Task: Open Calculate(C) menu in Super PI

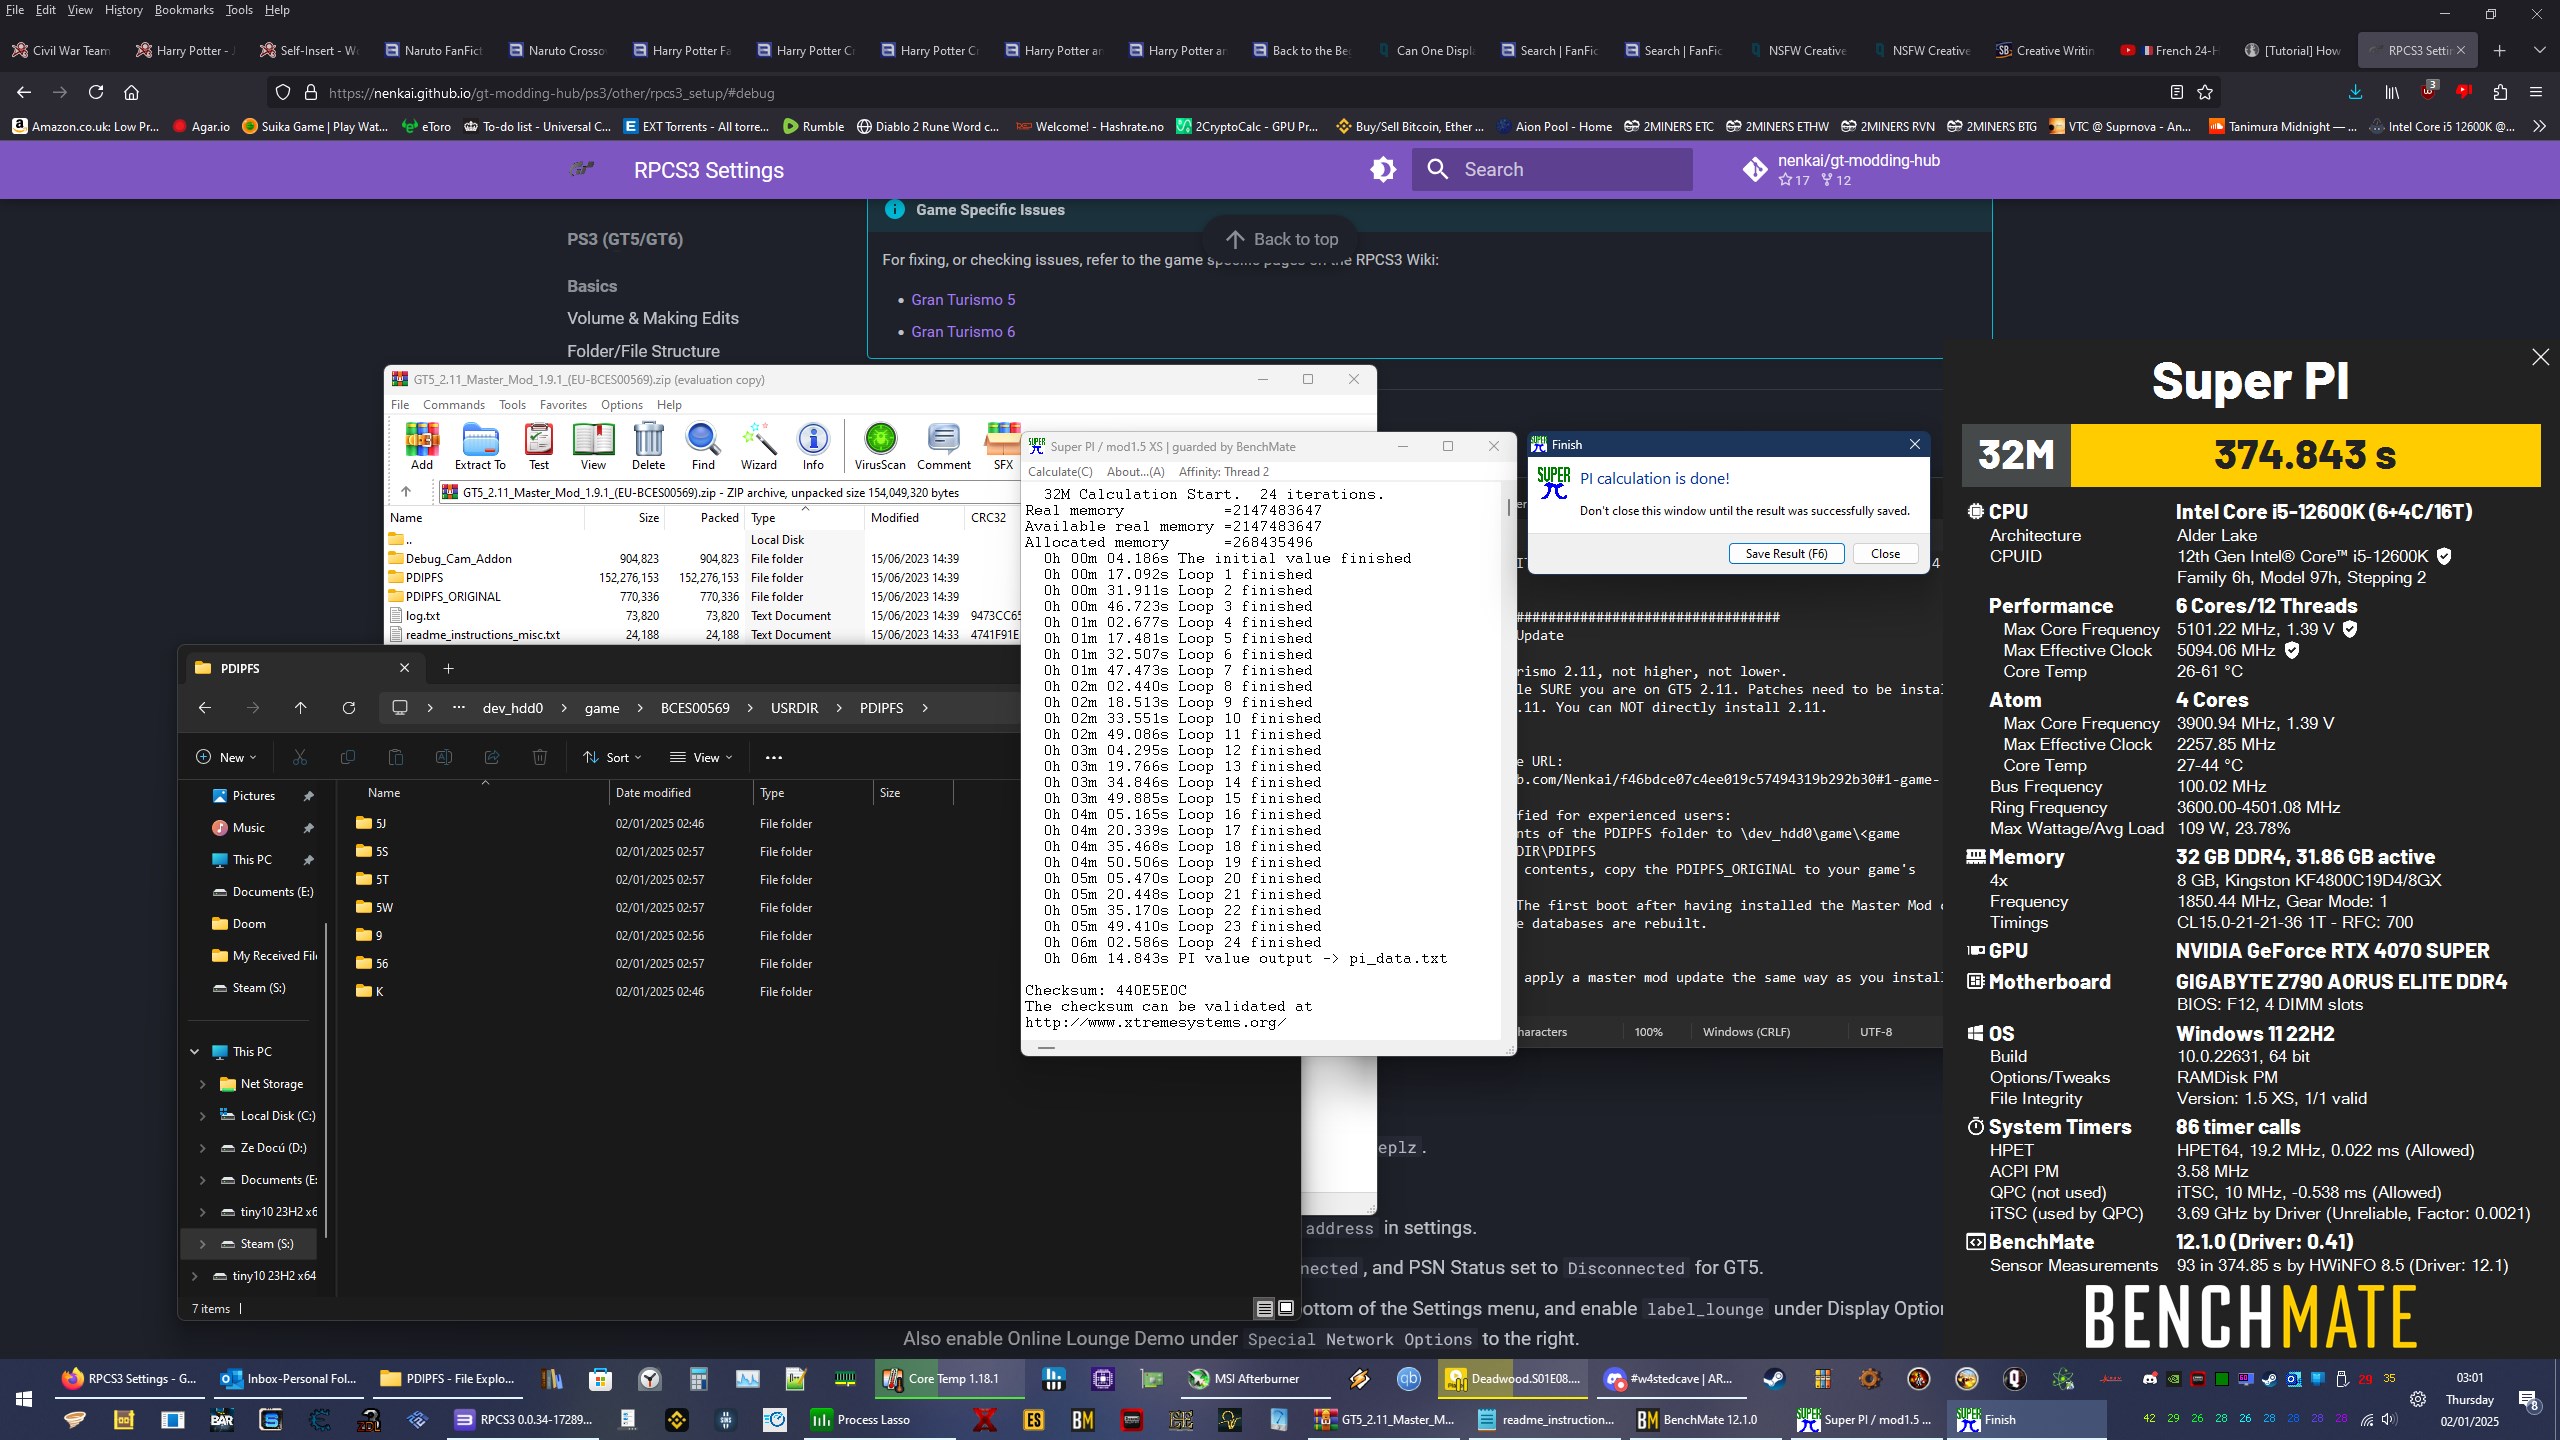Action: (x=1060, y=472)
